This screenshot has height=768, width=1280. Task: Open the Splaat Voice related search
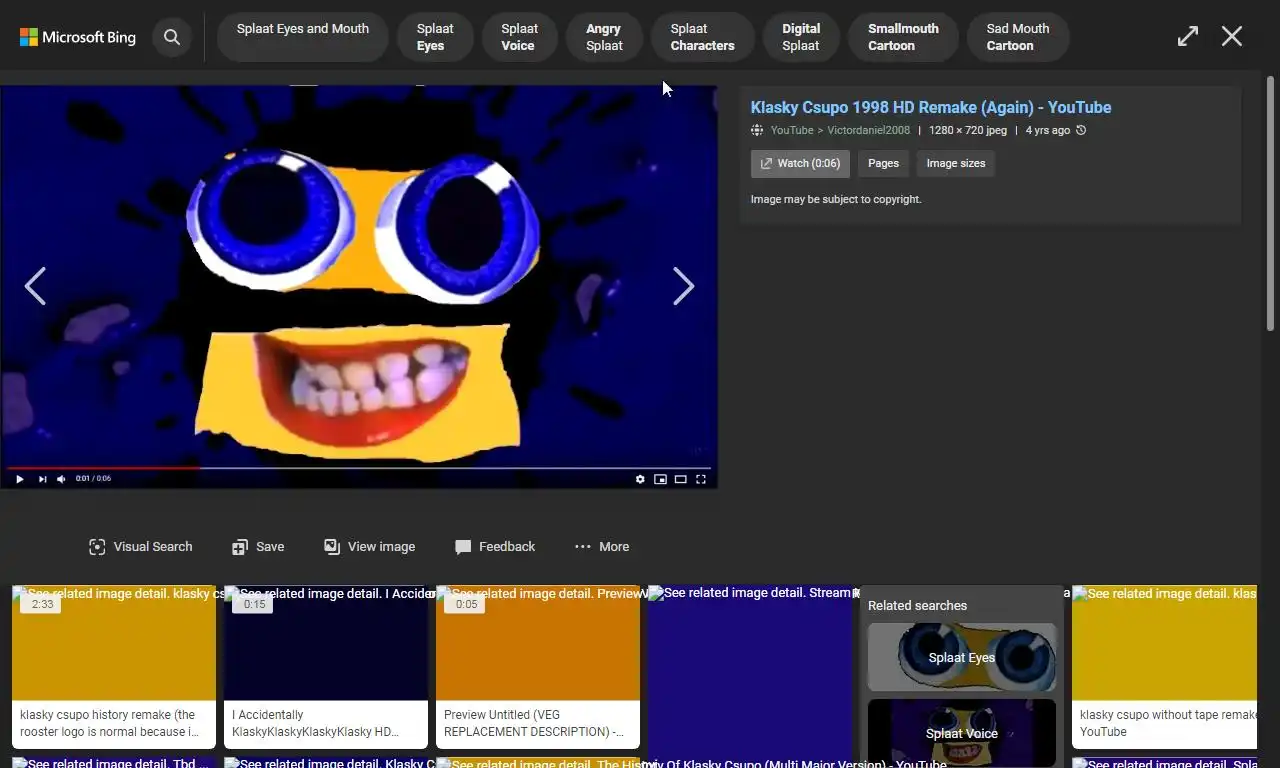tap(962, 733)
